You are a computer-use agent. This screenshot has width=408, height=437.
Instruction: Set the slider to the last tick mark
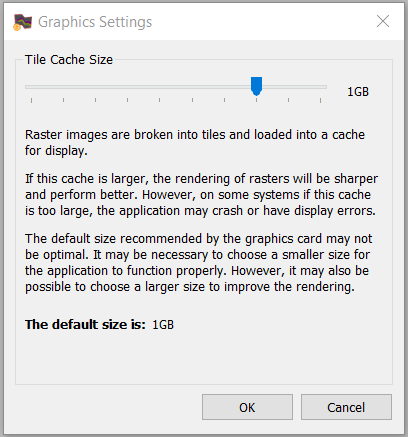click(x=320, y=100)
